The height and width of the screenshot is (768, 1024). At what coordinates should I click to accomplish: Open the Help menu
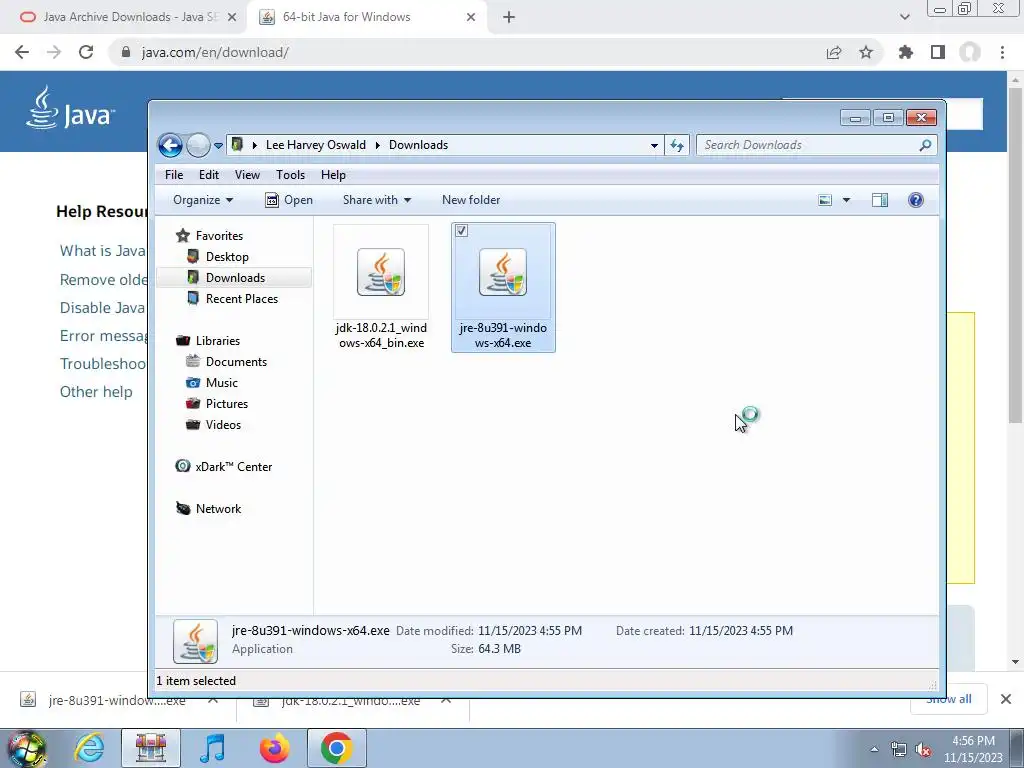coord(333,175)
